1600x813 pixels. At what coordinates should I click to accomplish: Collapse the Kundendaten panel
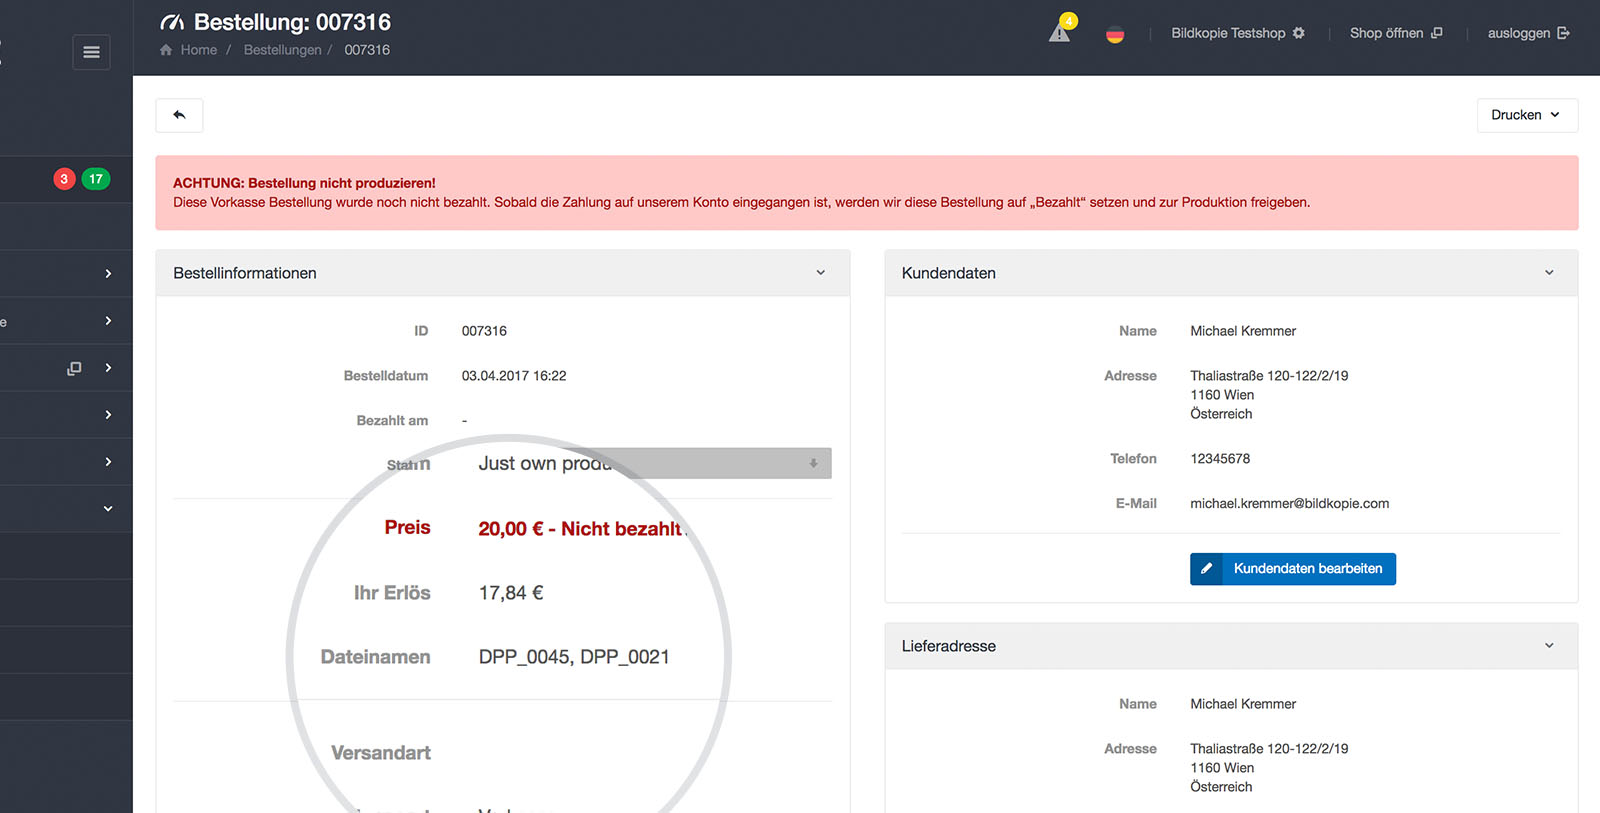[1549, 273]
